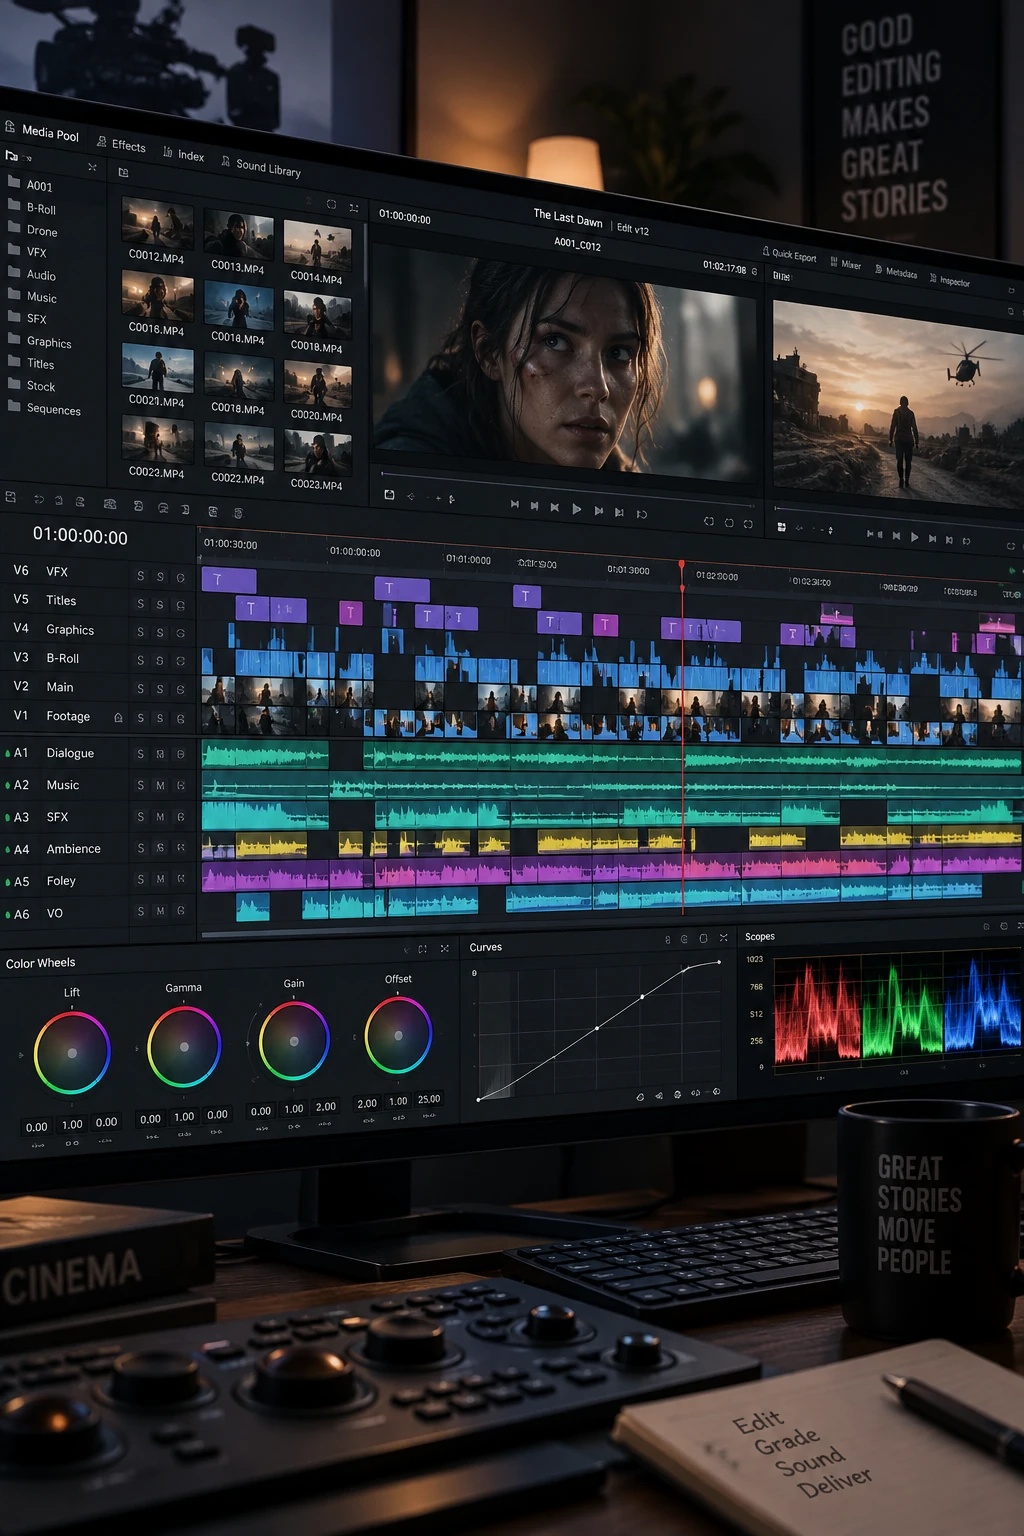Open the Metadata panel
Viewport: 1024px width, 1536px height.
click(x=895, y=272)
